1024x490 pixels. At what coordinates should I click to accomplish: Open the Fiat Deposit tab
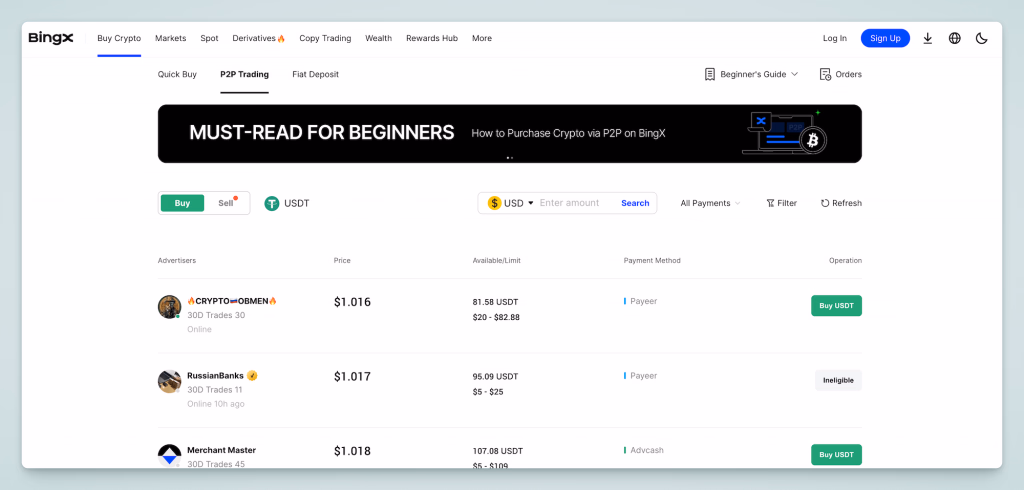315,74
